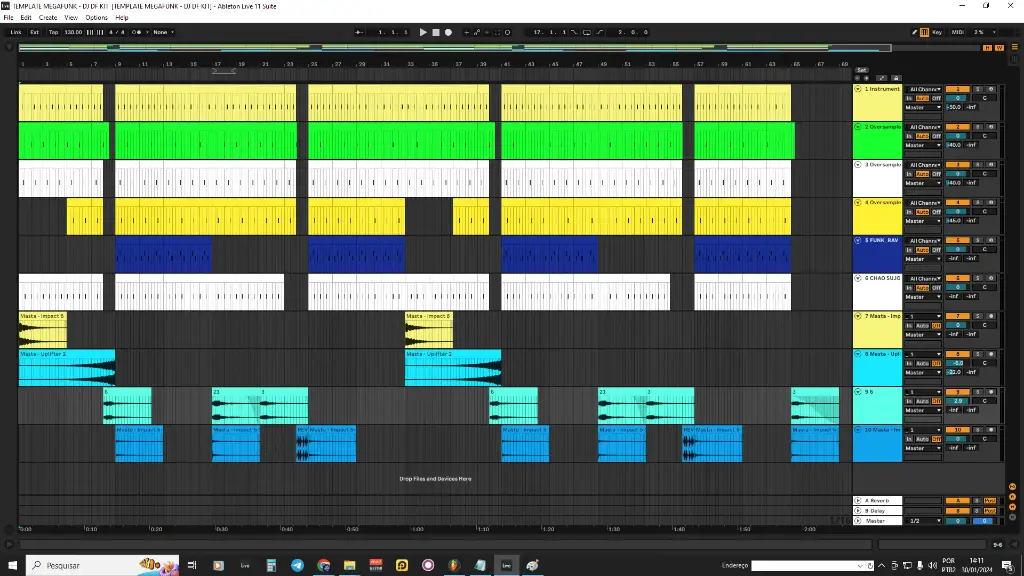The width and height of the screenshot is (1024, 576).
Task: Toggle Ext sync button
Action: pyautogui.click(x=35, y=32)
